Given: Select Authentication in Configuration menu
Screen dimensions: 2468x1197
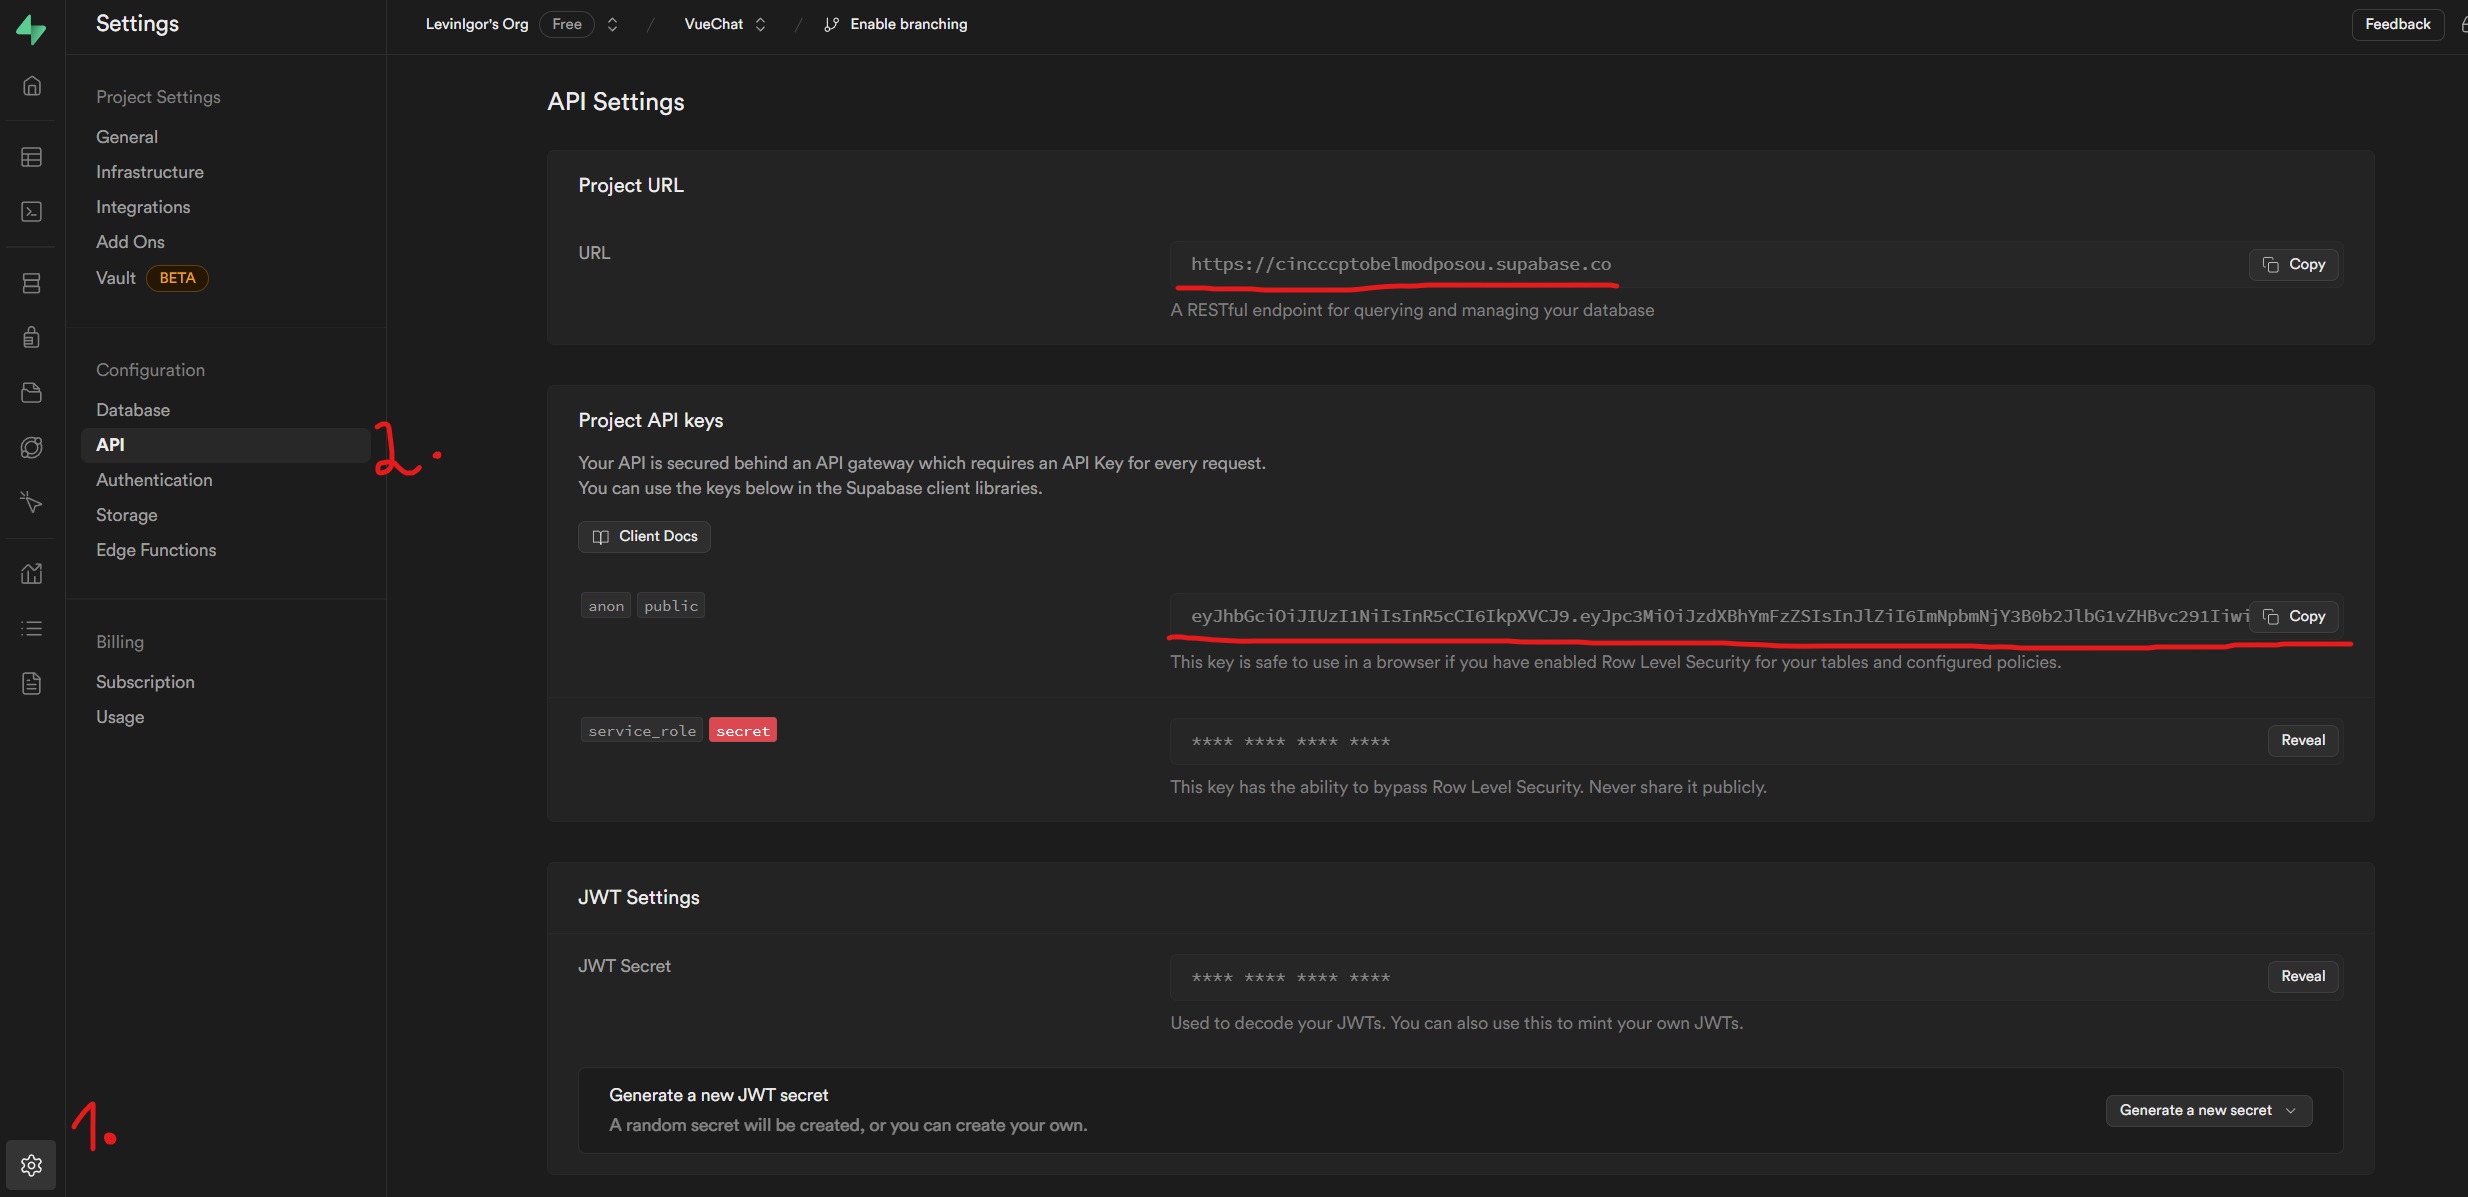Looking at the screenshot, I should 154,480.
